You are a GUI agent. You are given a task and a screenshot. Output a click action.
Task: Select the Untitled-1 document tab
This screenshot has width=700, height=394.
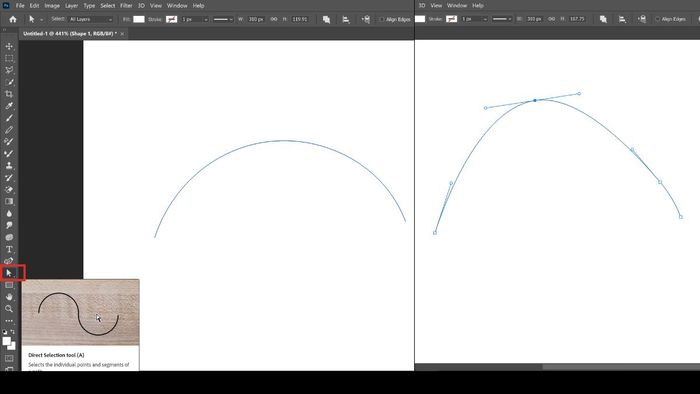pos(70,33)
